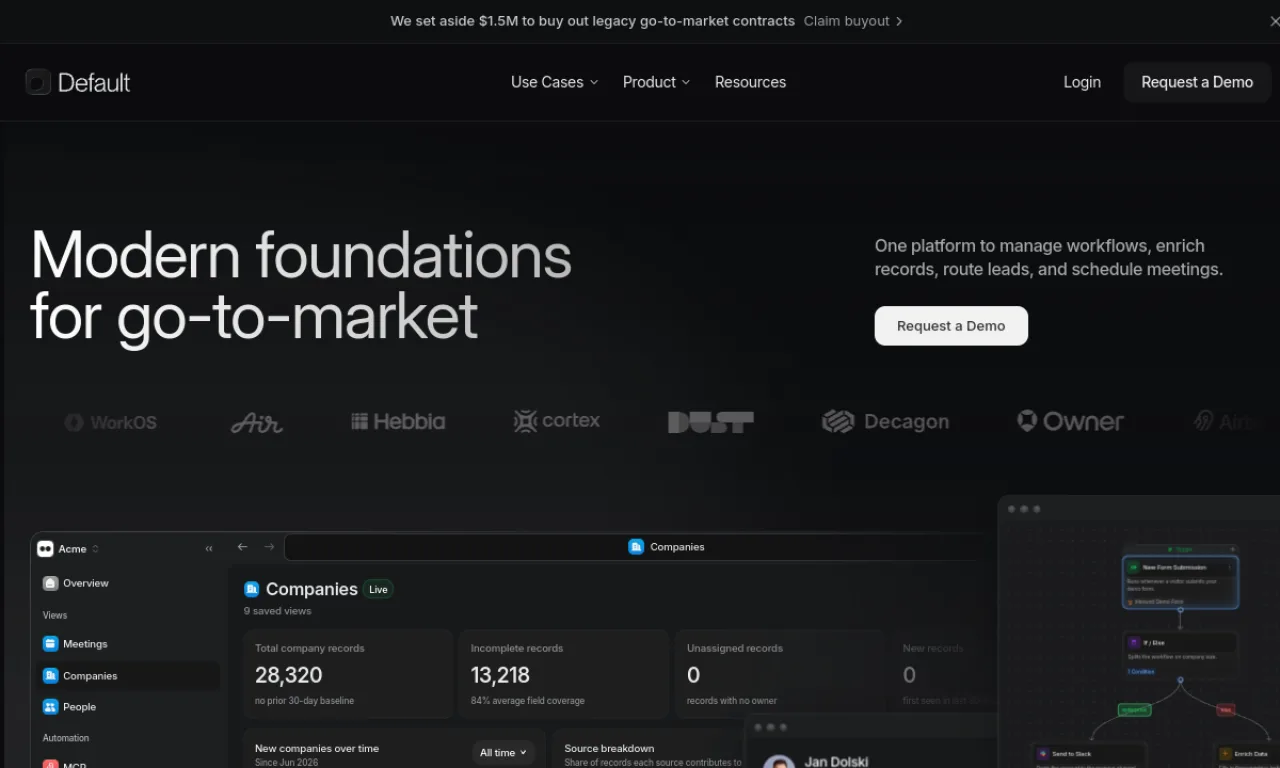Image resolution: width=1280 pixels, height=768 pixels.
Task: Click the Send to Slack node icon
Action: click(x=1043, y=754)
